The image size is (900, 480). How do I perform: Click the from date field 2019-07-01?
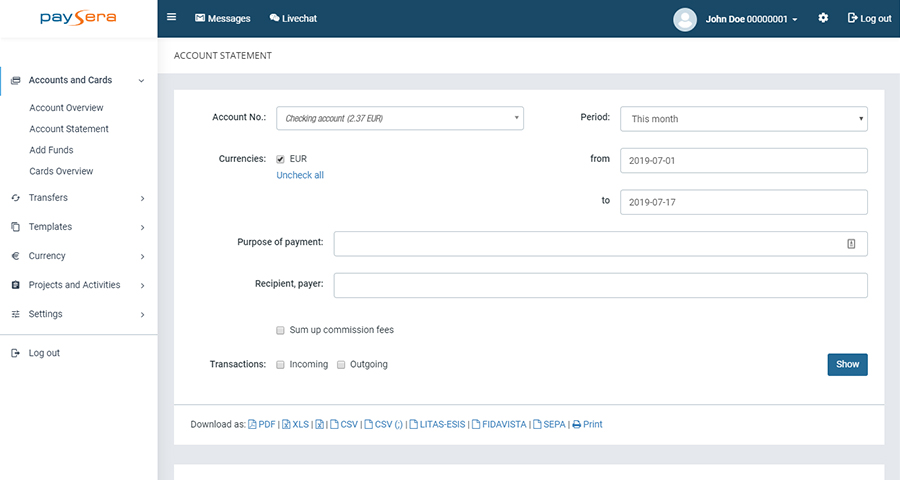[743, 160]
